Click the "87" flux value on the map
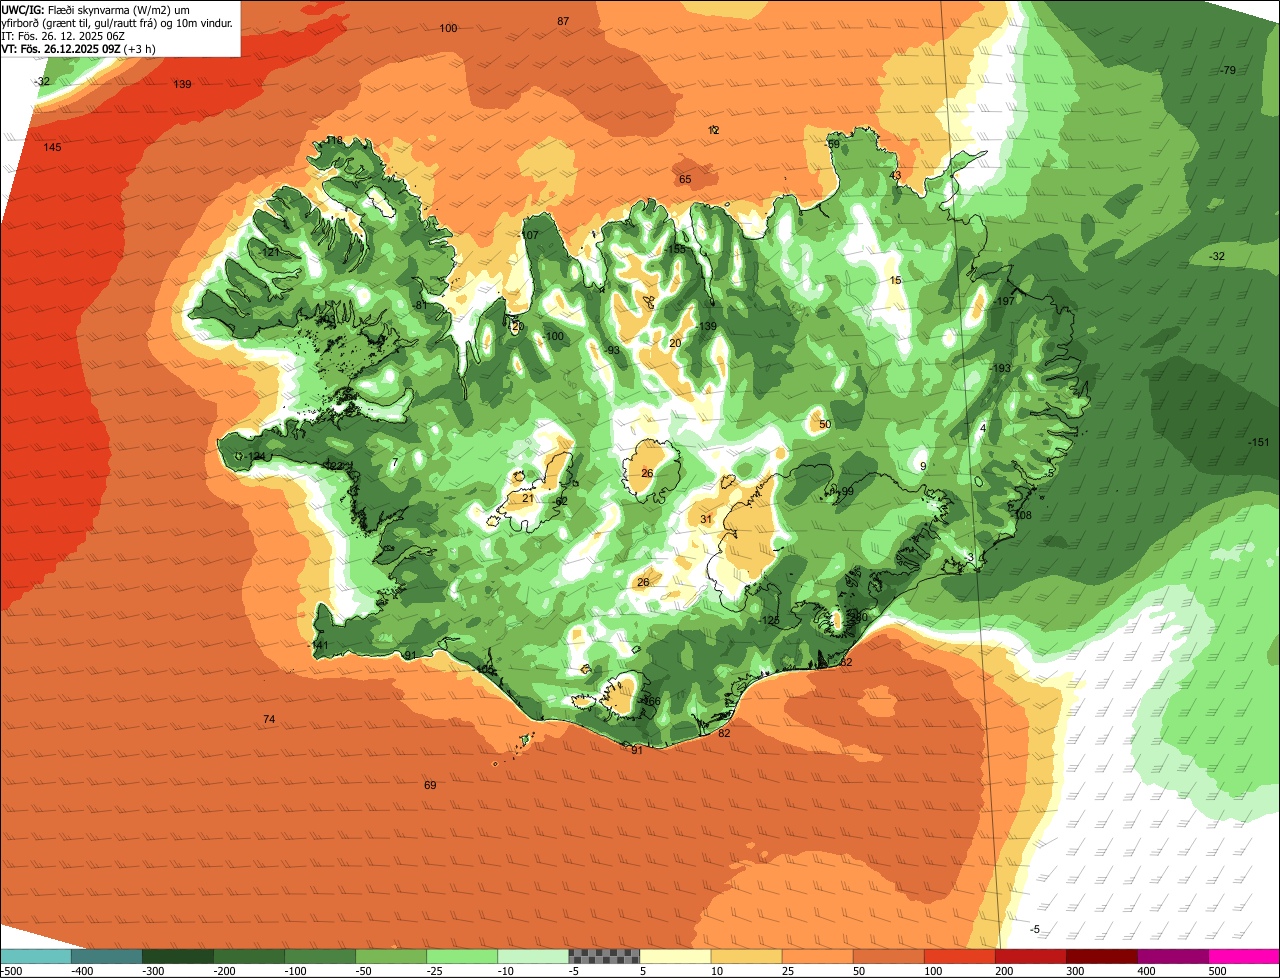 pos(563,21)
